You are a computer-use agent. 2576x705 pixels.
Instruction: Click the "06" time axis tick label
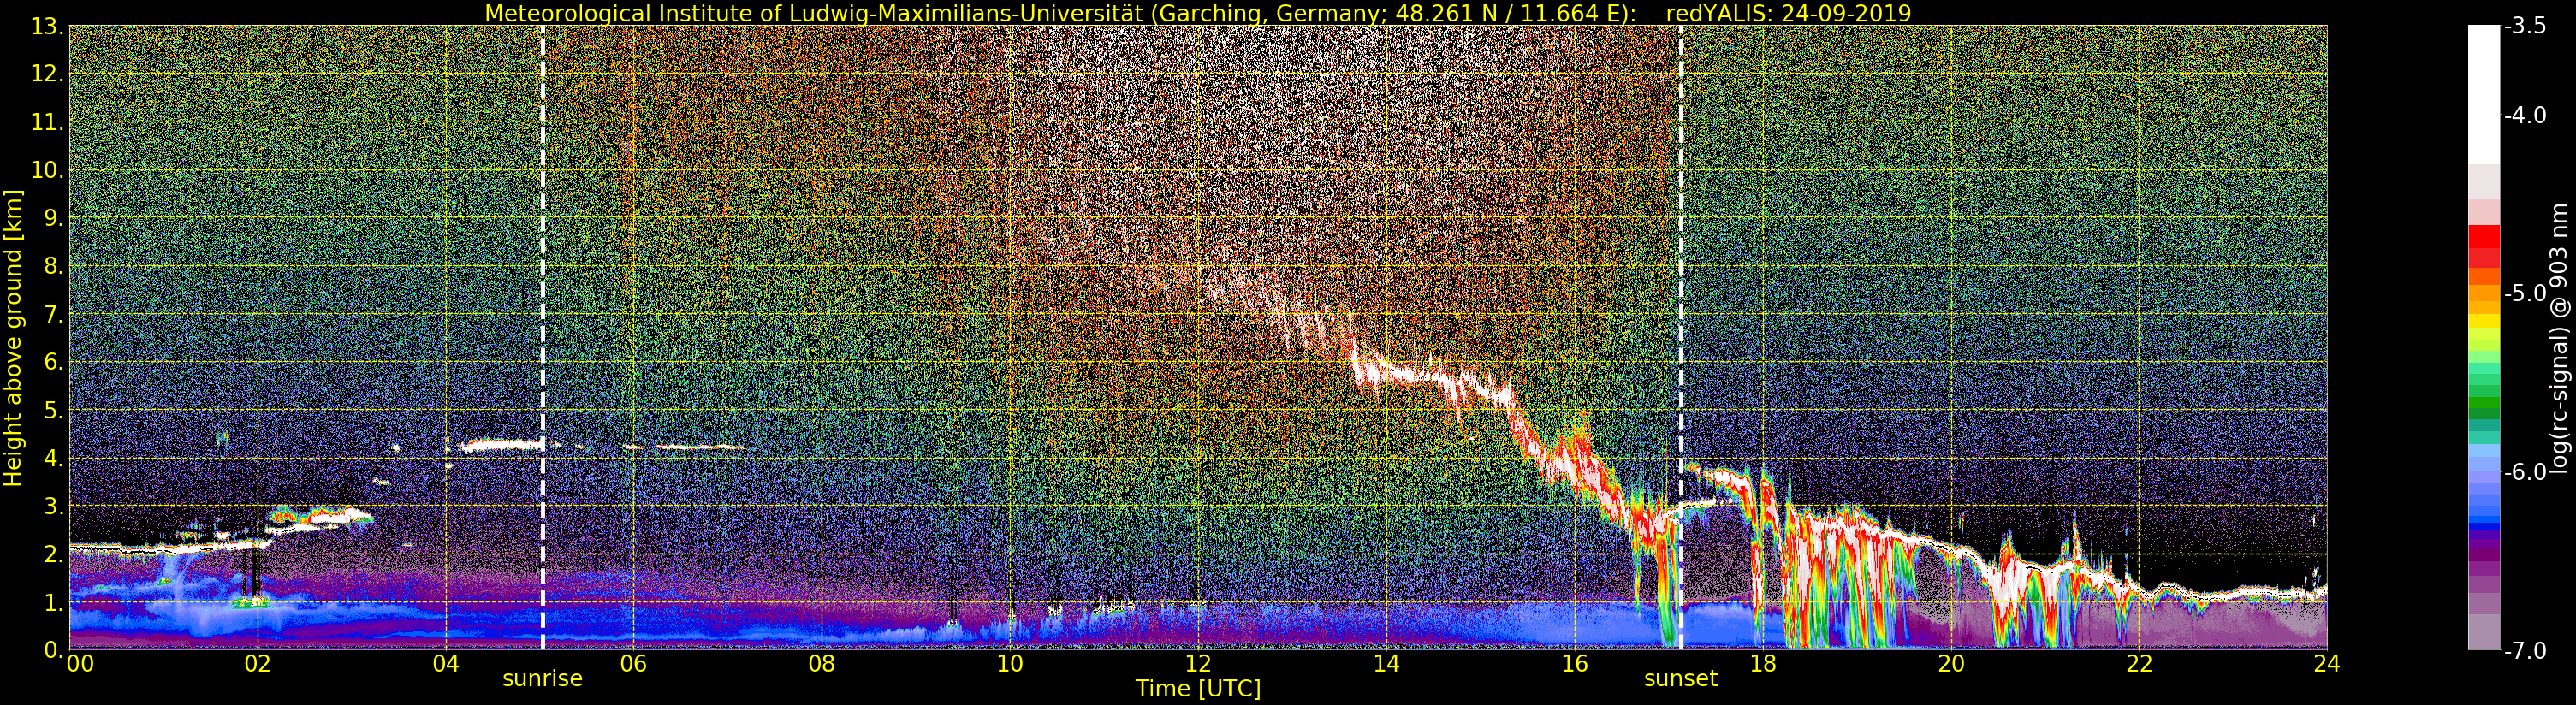(x=633, y=663)
